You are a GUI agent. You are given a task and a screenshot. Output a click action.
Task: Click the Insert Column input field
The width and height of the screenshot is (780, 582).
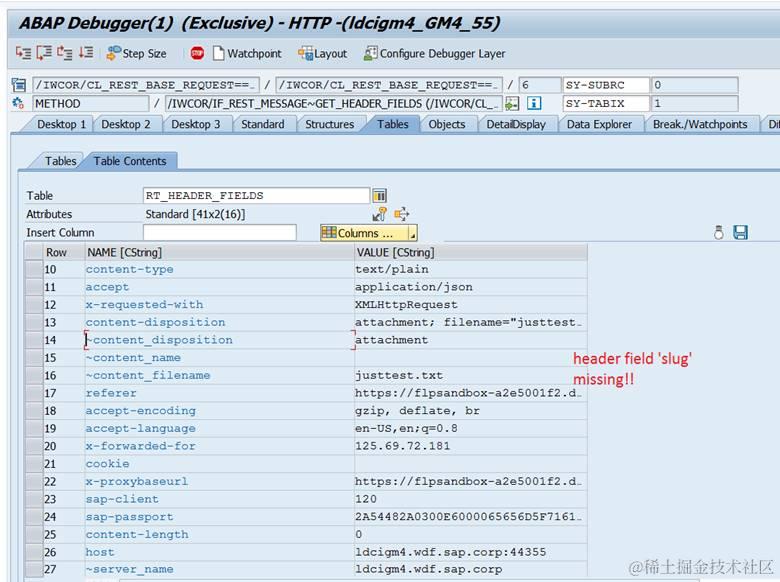219,232
